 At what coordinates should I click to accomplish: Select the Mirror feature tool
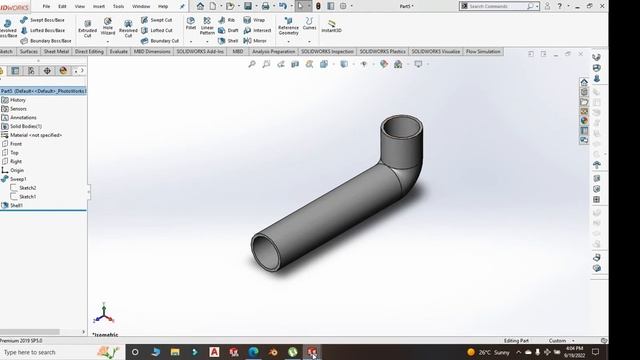click(255, 41)
